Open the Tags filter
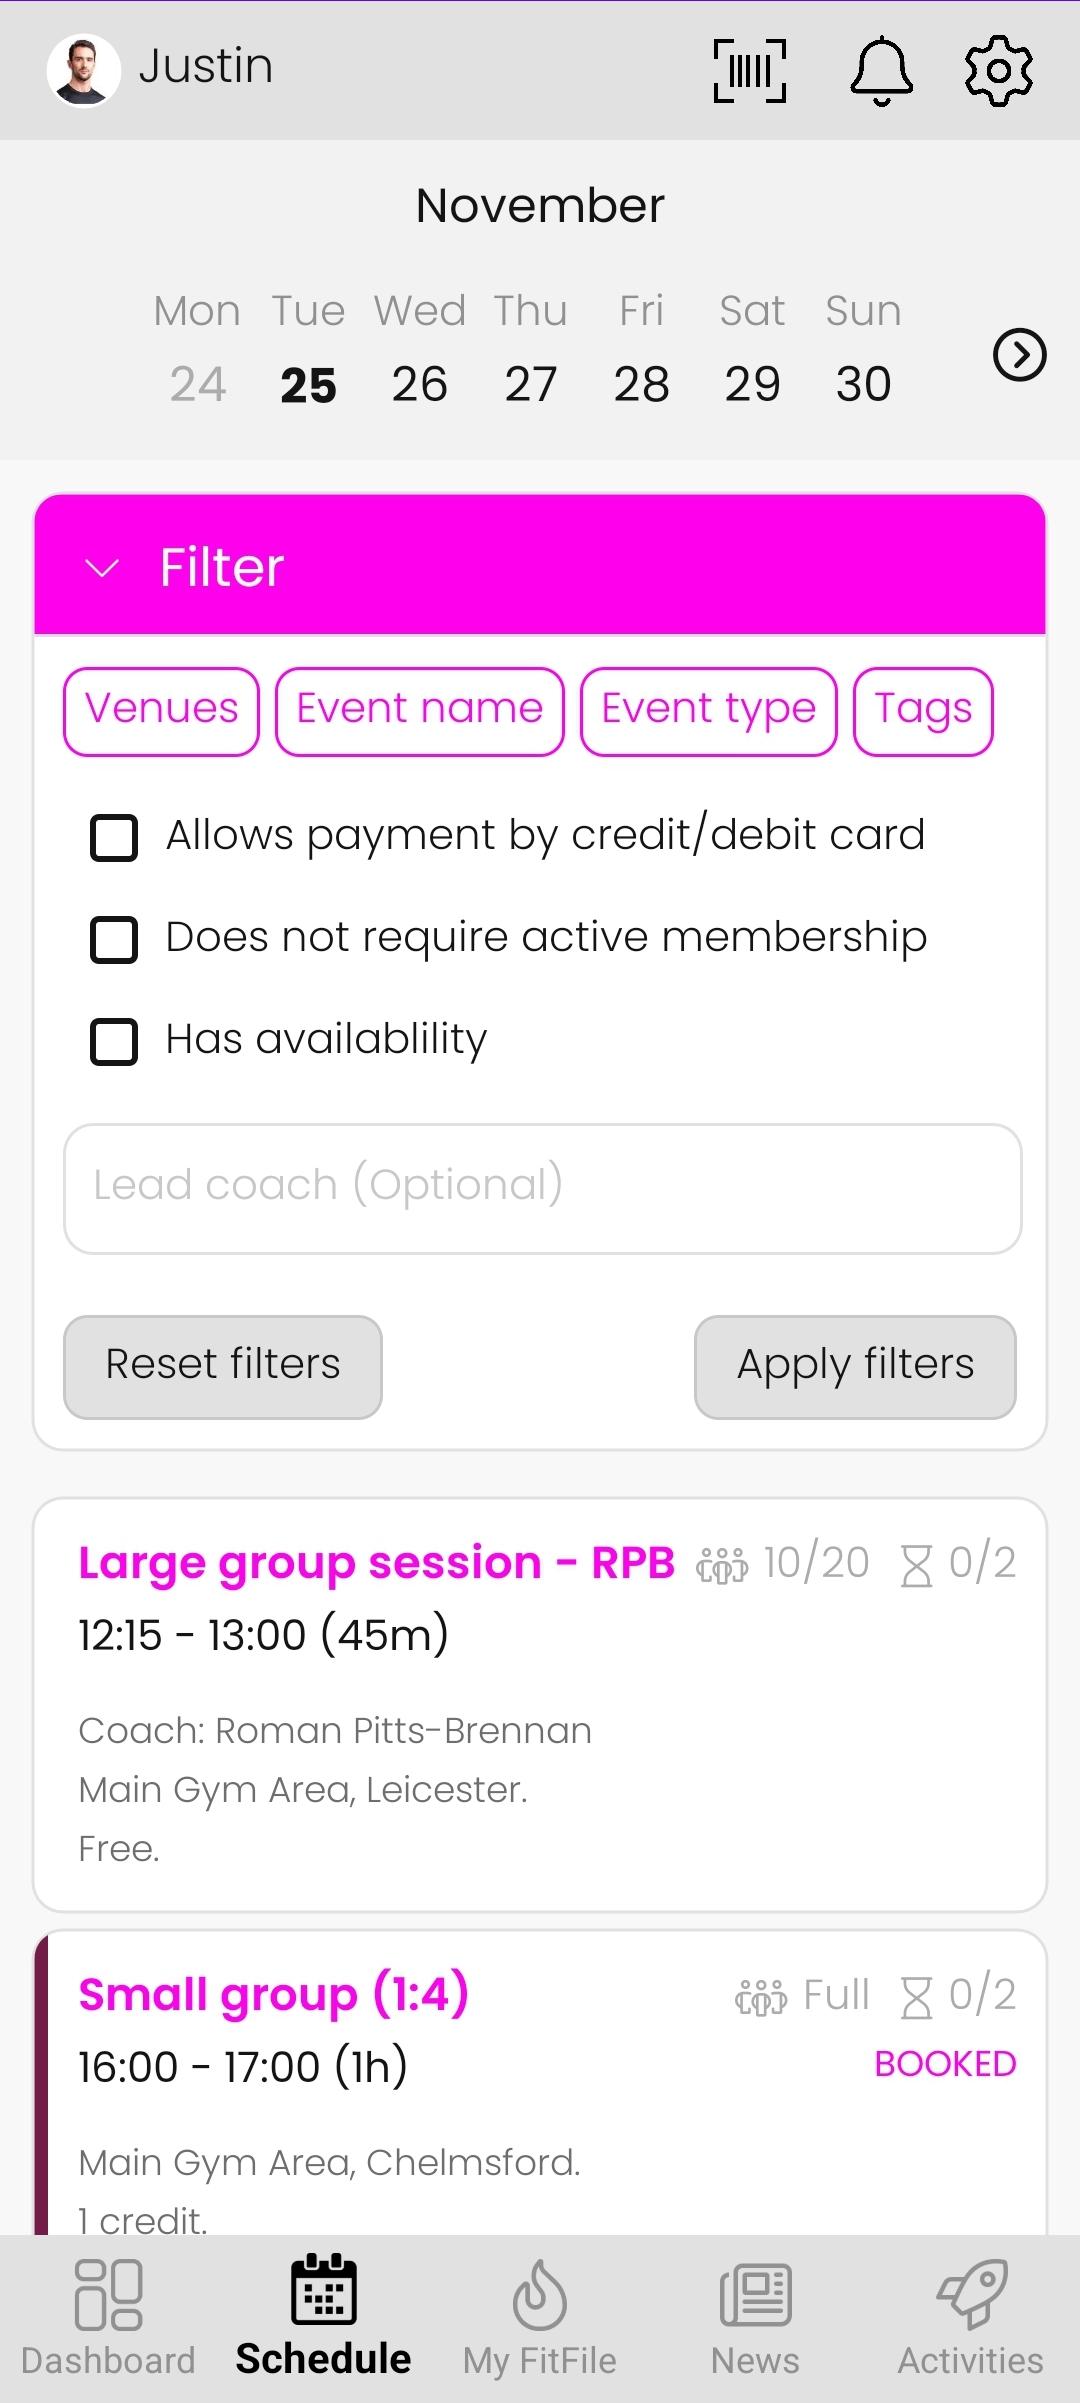The width and height of the screenshot is (1080, 2403). click(923, 711)
